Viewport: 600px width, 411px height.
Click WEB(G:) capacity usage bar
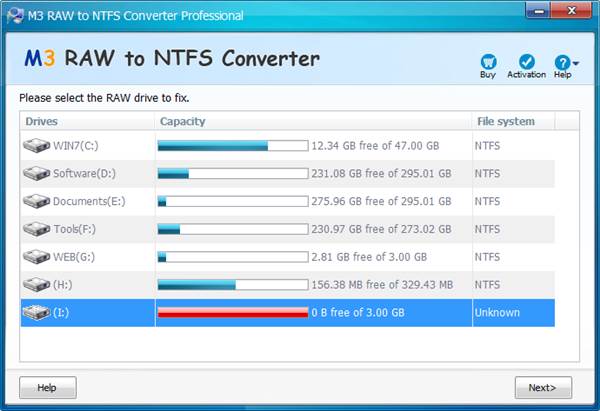point(233,257)
